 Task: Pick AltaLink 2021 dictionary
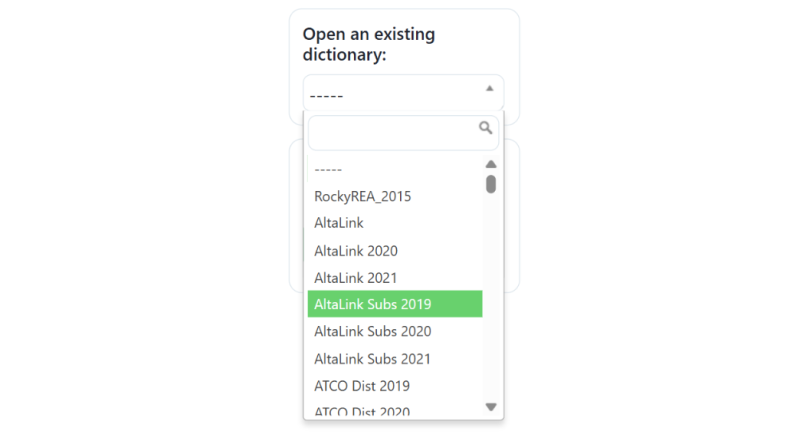[395, 278]
